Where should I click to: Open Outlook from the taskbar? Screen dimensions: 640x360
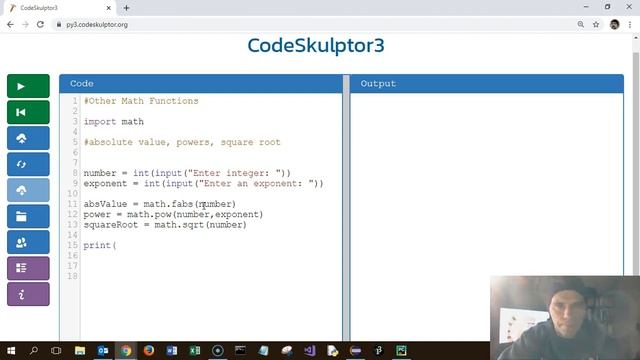tap(103, 351)
